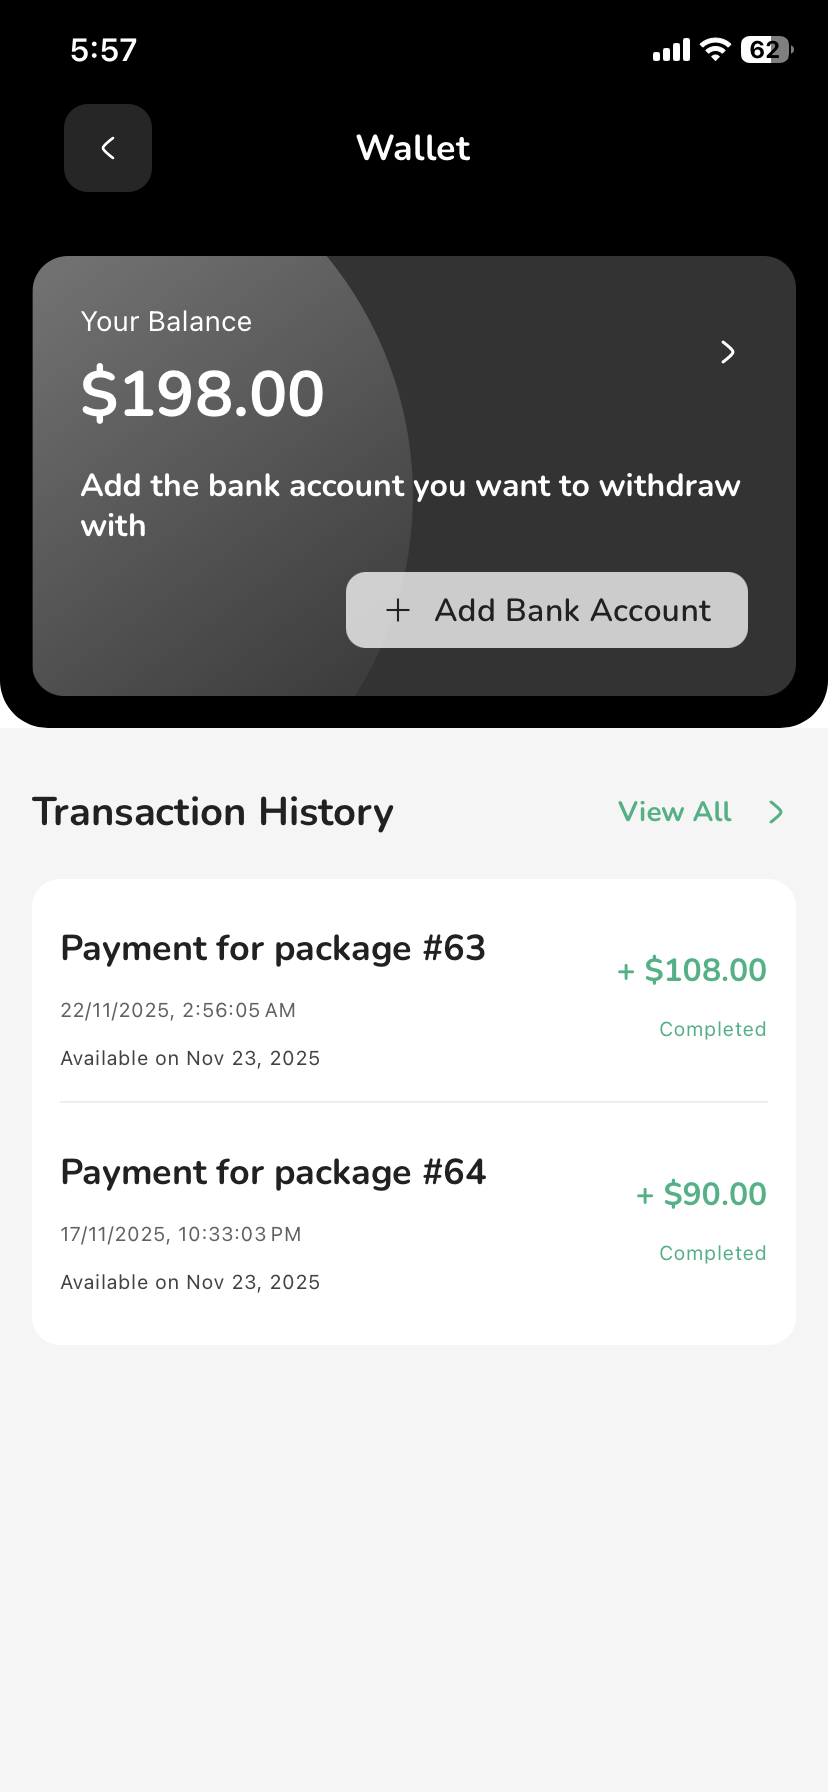
Task: Tap the 5:57 clock in status bar
Action: coord(104,50)
